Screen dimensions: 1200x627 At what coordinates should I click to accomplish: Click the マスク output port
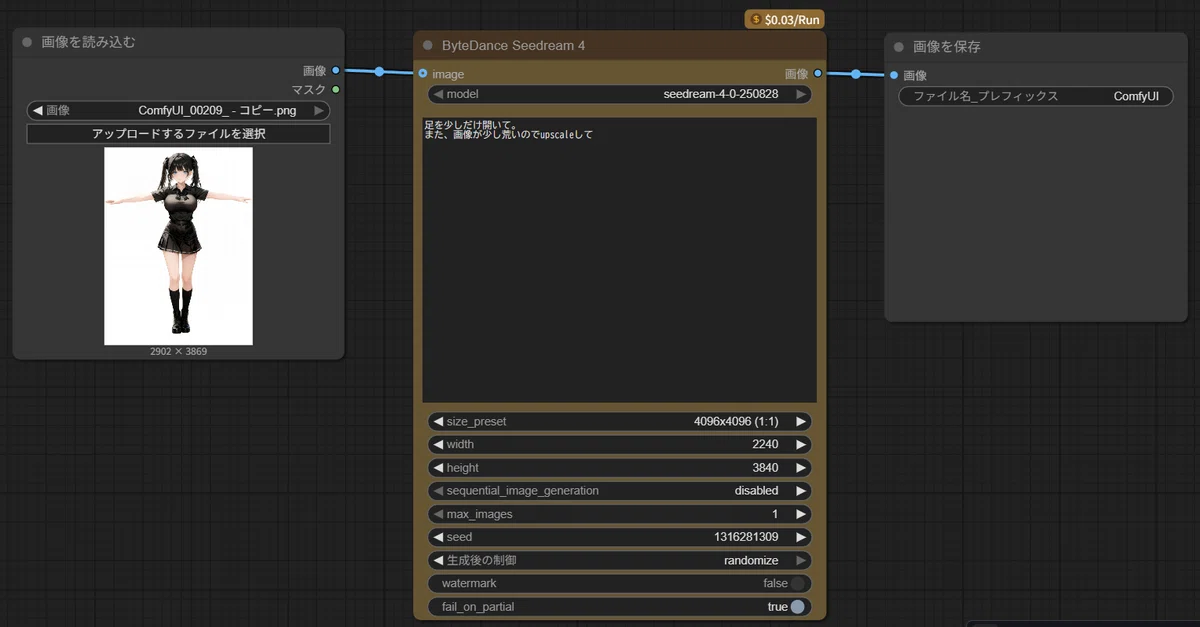335,89
